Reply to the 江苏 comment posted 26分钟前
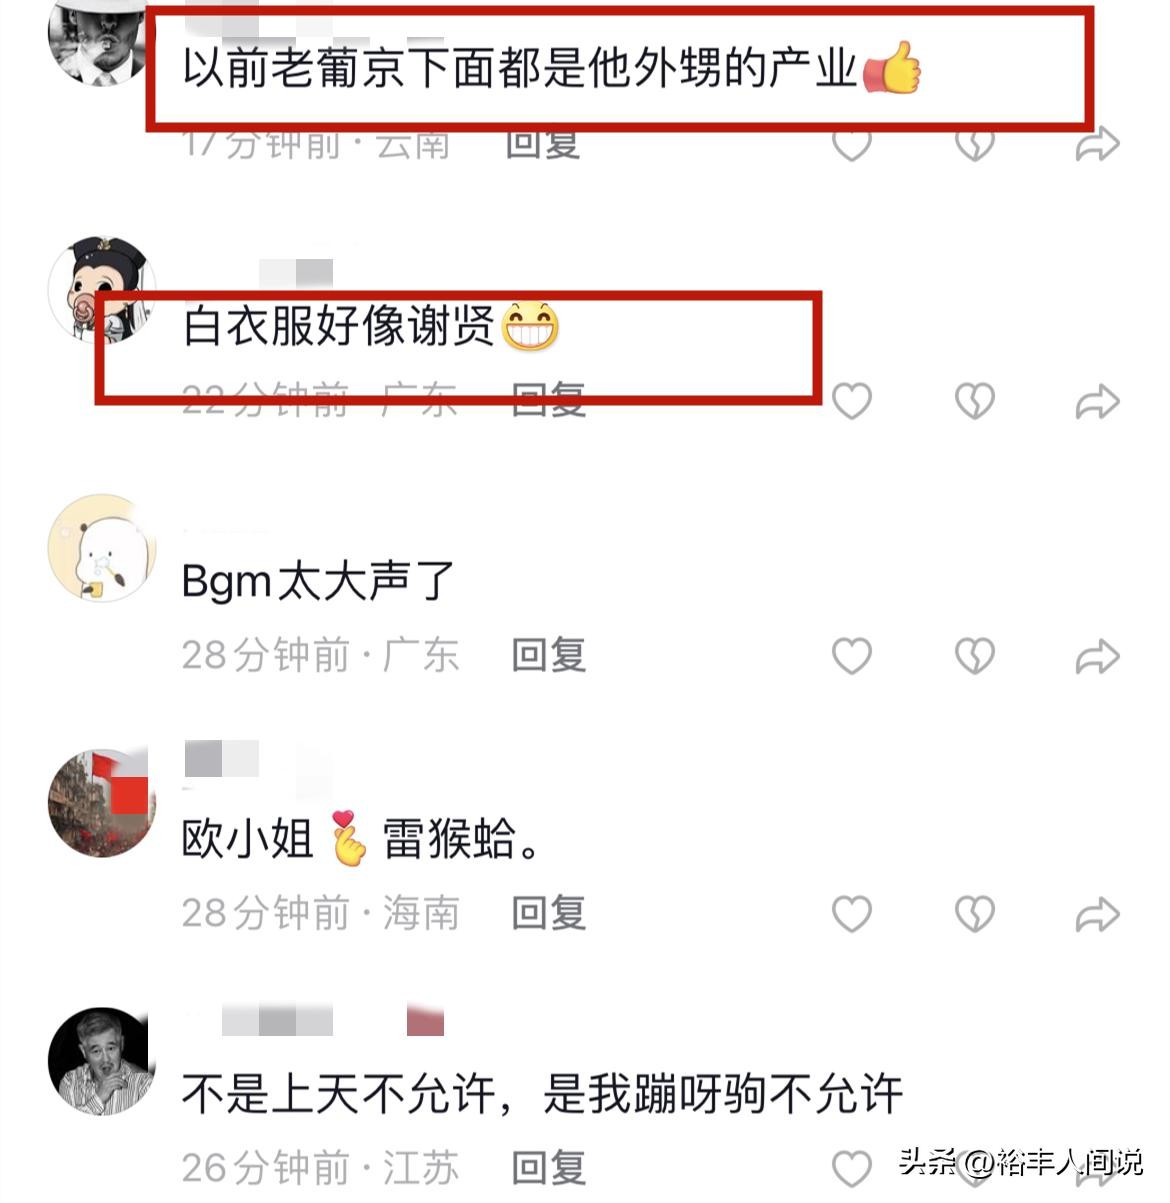Screen dimensions: 1170x1203 pyautogui.click(x=548, y=1167)
